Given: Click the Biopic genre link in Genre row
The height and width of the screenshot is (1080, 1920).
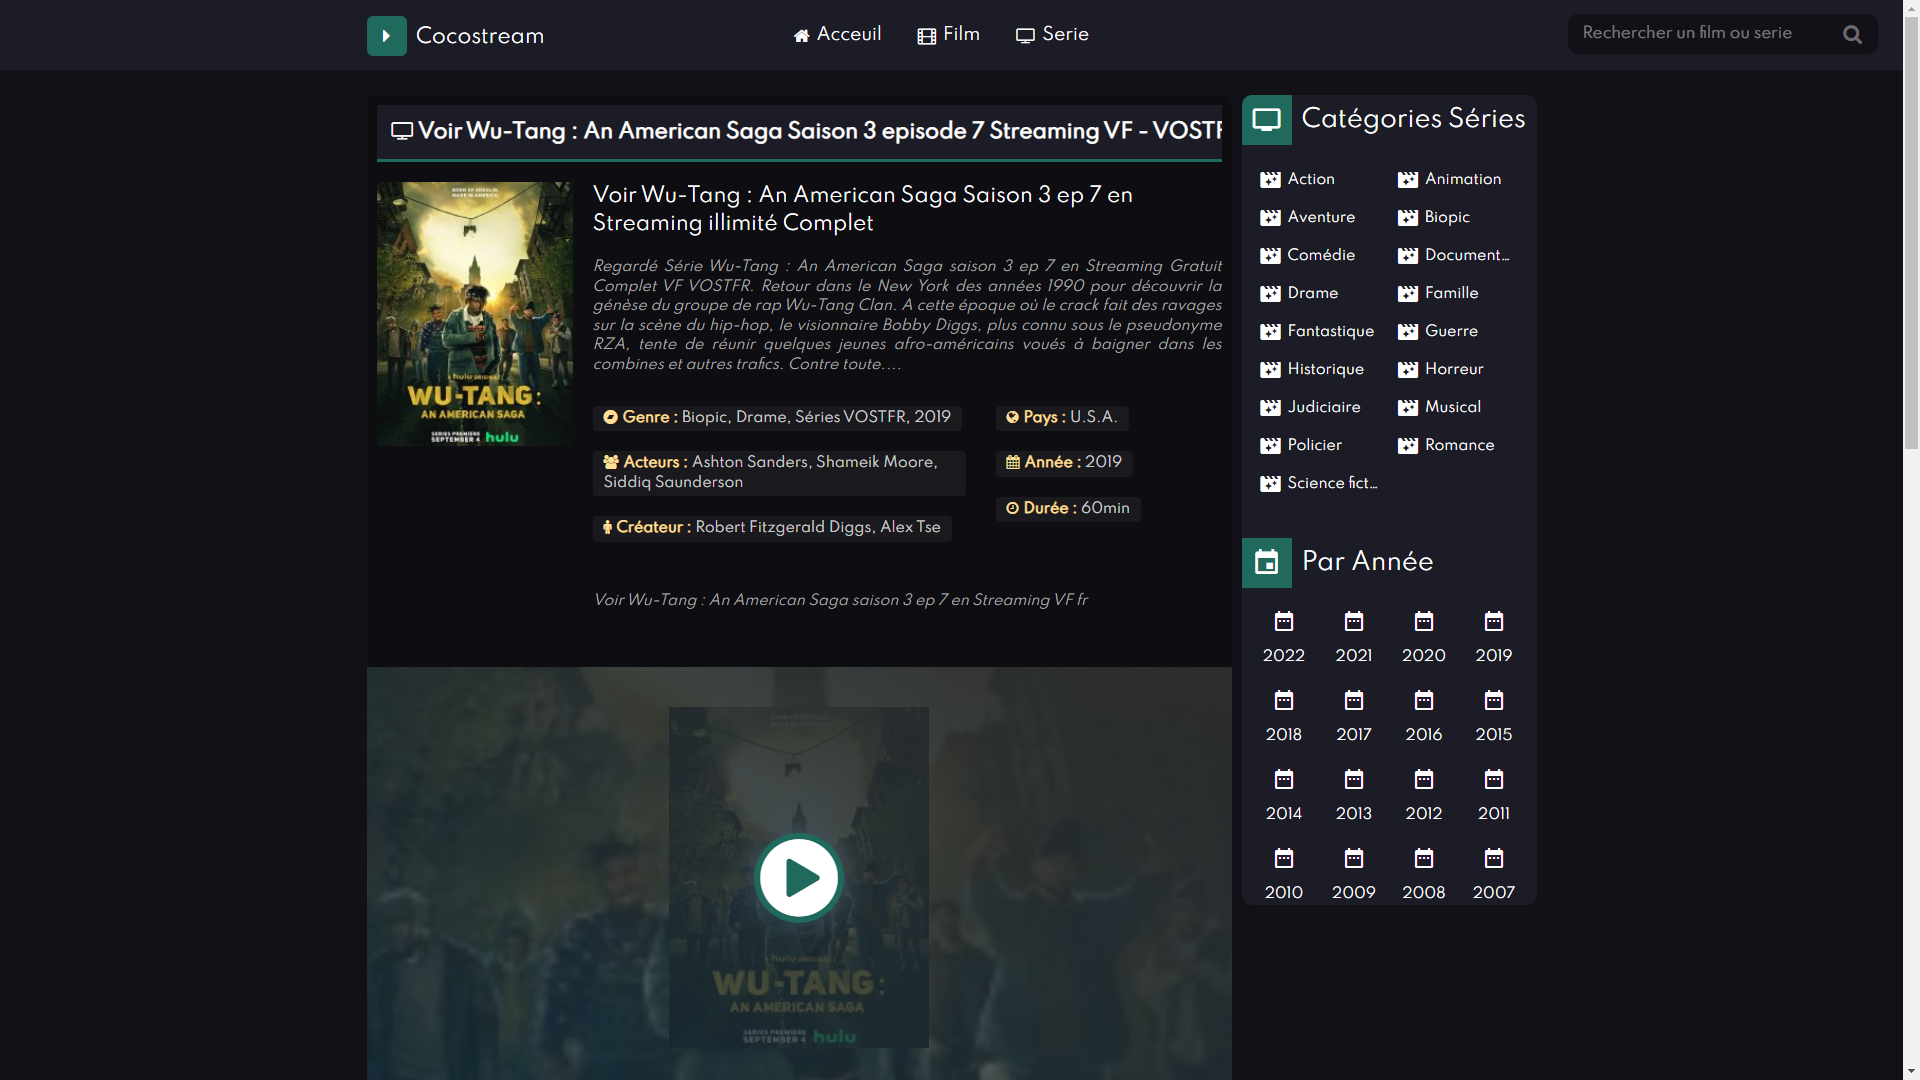Looking at the screenshot, I should pyautogui.click(x=704, y=417).
